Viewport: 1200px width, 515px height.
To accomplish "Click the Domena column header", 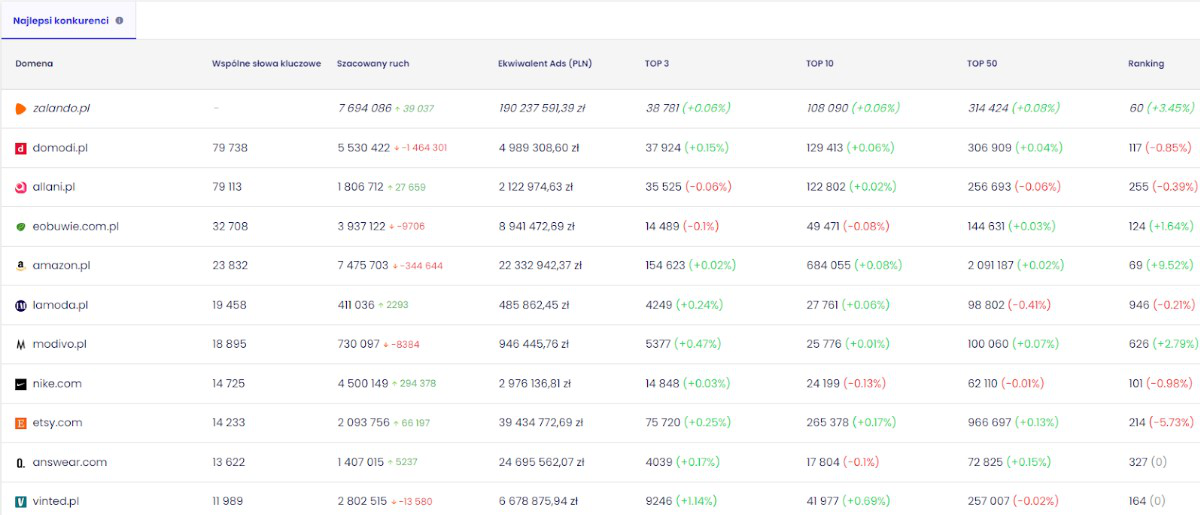I will (34, 64).
